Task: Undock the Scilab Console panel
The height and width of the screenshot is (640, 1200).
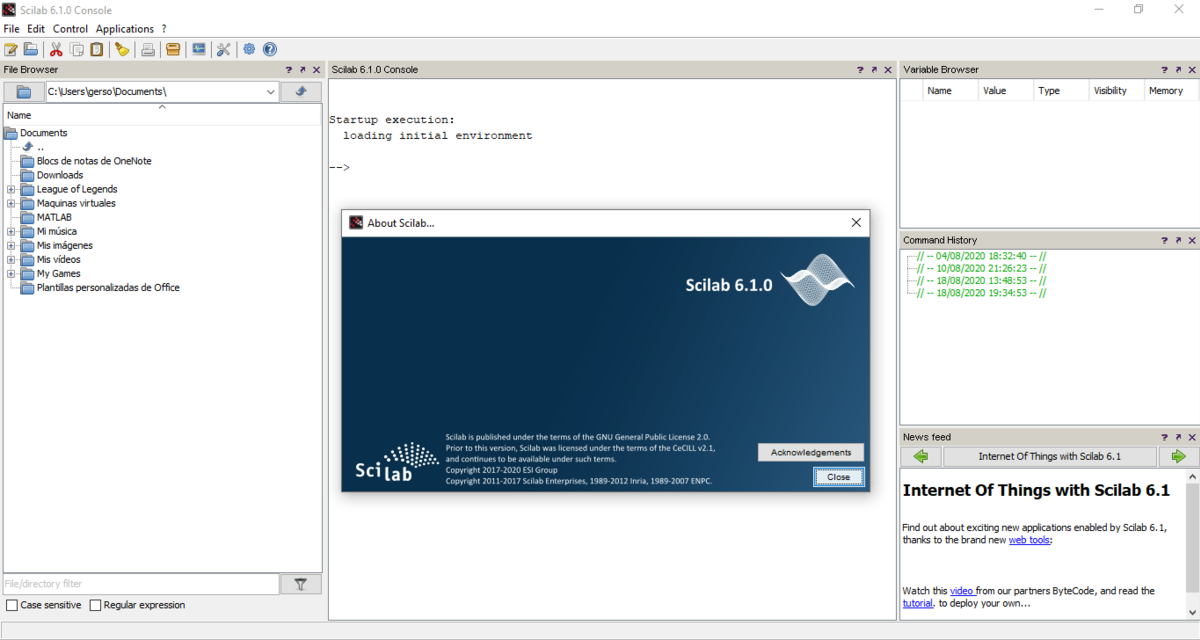Action: pyautogui.click(x=874, y=70)
